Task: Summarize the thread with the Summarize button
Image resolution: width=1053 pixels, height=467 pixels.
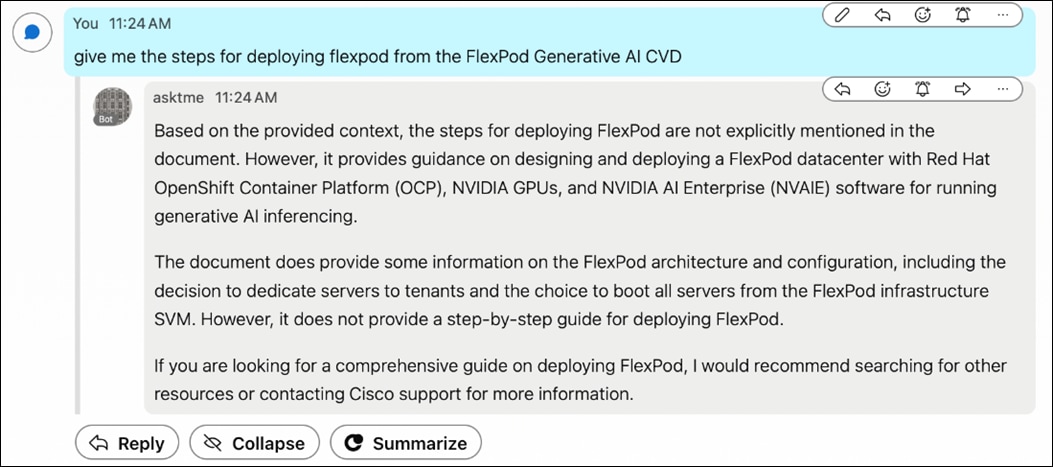Action: (x=406, y=443)
